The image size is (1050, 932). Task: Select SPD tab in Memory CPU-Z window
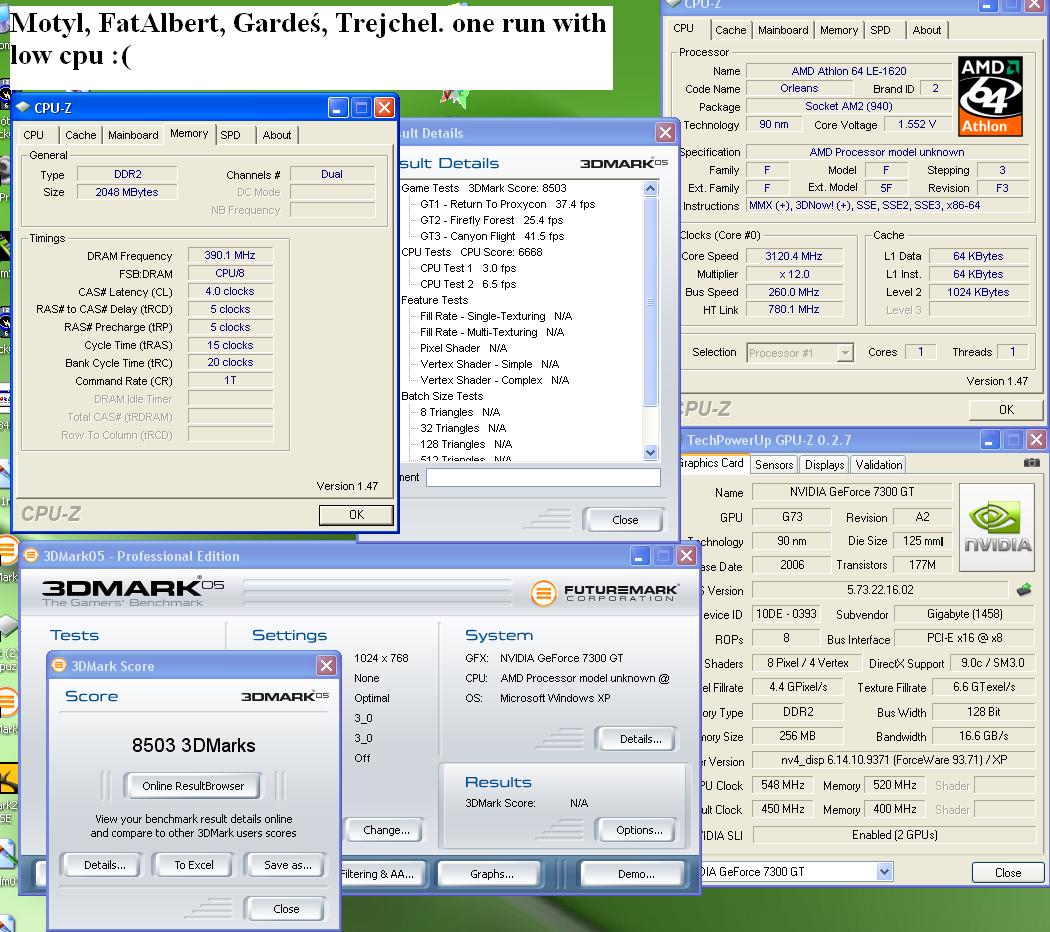click(230, 135)
